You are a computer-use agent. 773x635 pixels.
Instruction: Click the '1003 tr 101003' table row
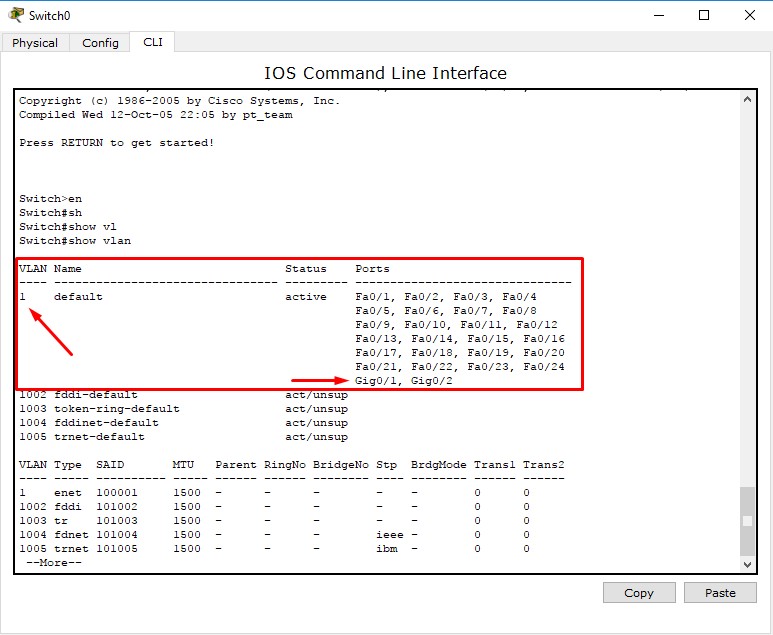275,521
